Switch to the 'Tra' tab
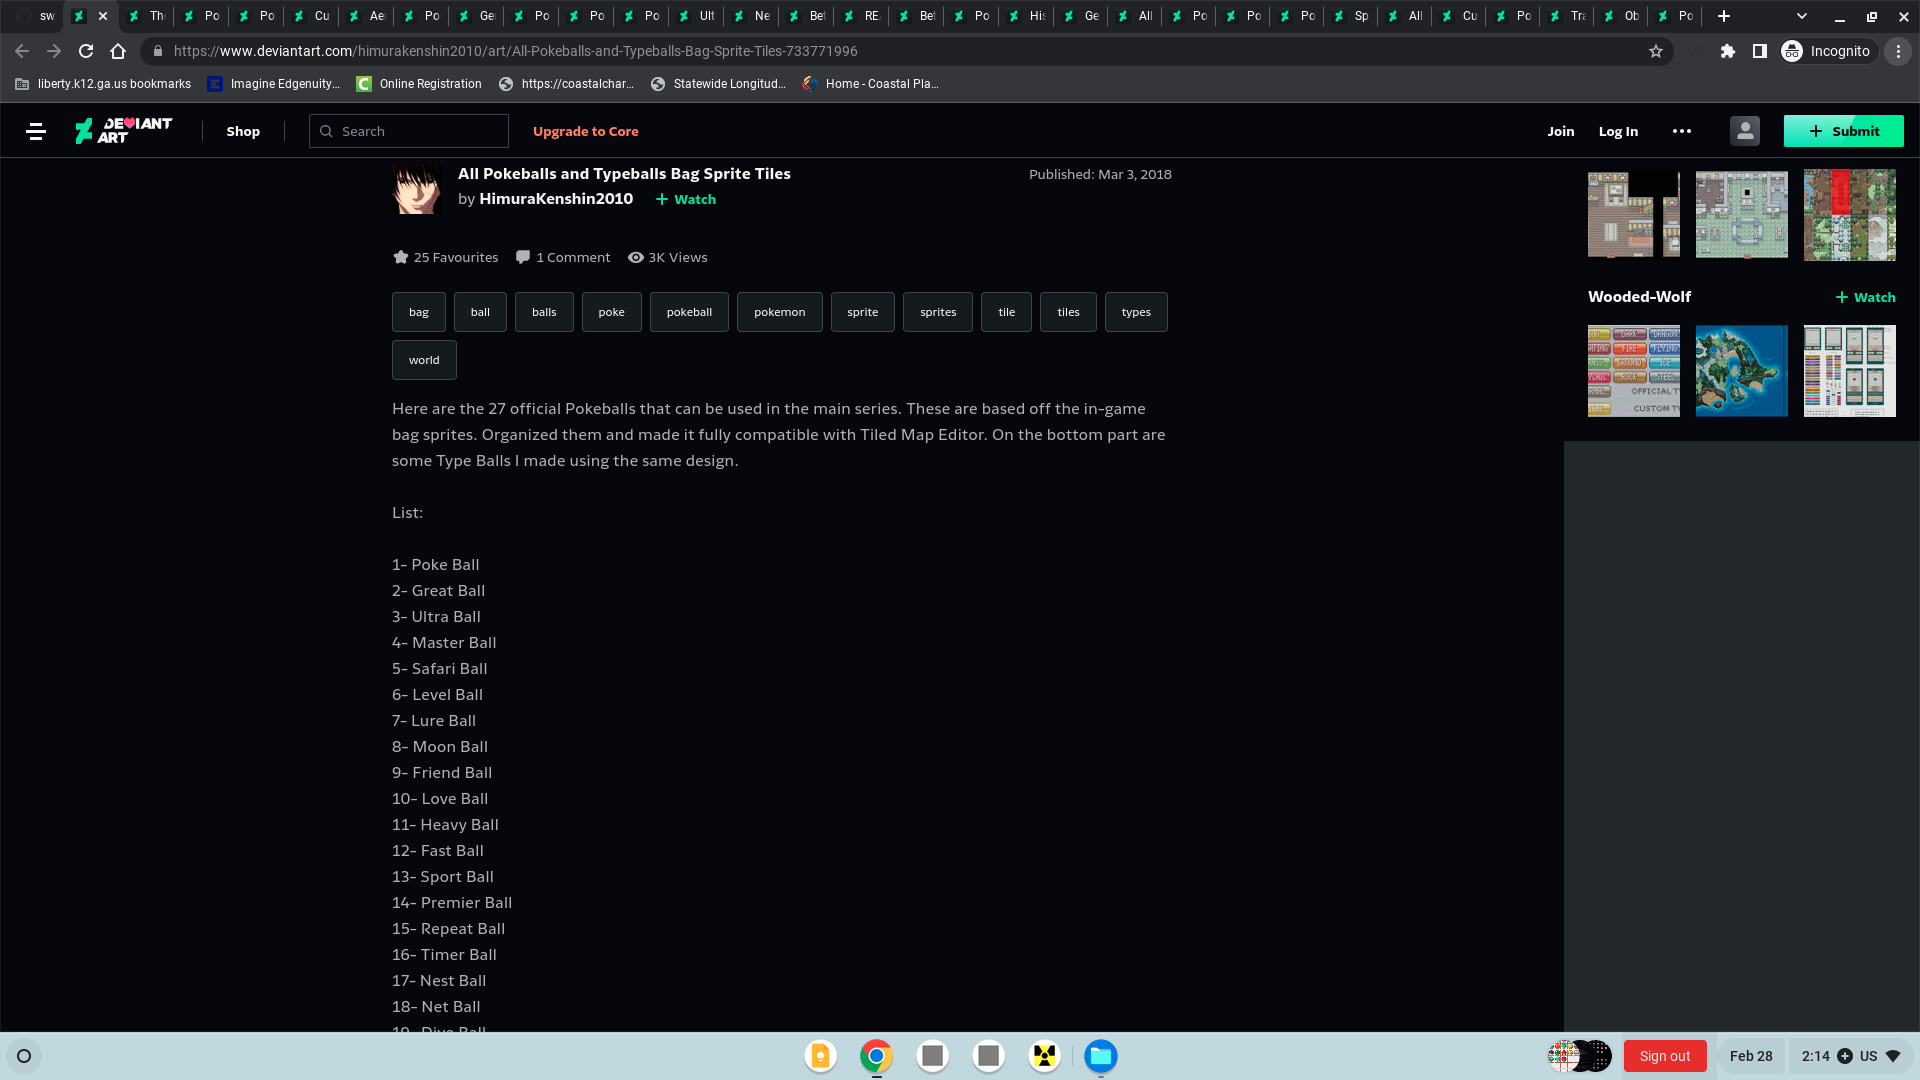Screen dimensions: 1920x1080 point(1567,16)
